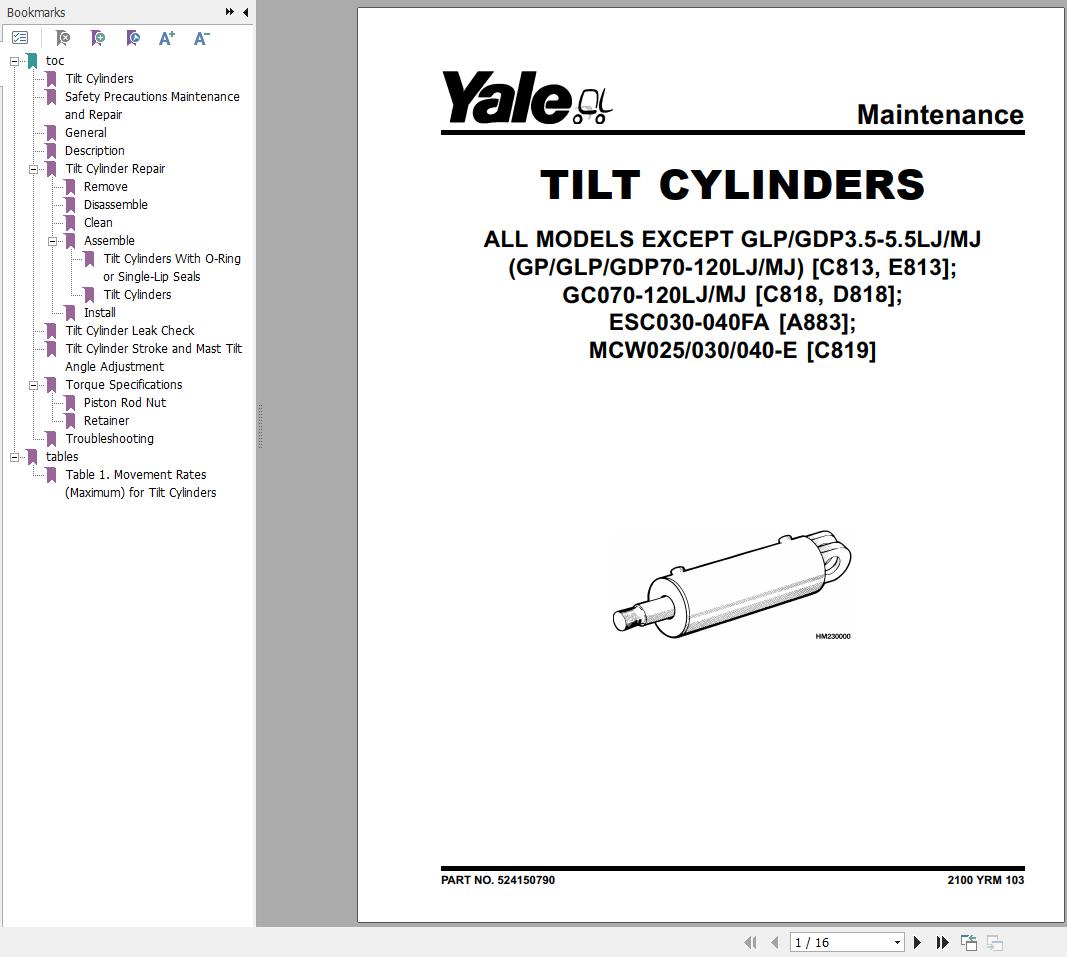The image size is (1067, 957).
Task: Decrease bookmark text size with A-
Action: point(201,38)
